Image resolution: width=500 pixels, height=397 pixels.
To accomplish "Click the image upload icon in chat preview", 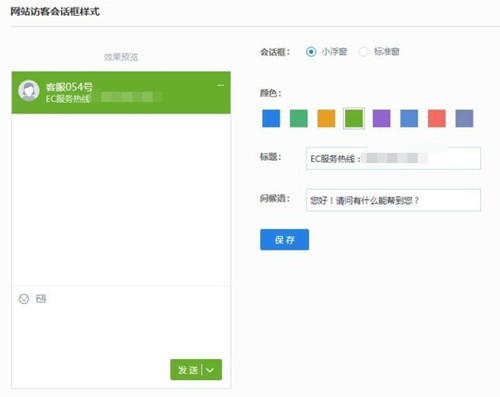I will coord(41,299).
